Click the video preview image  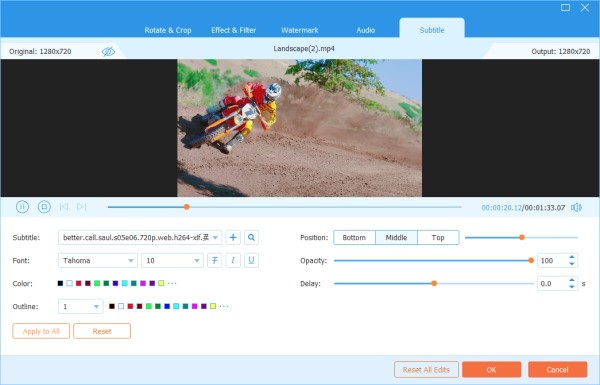pyautogui.click(x=300, y=128)
